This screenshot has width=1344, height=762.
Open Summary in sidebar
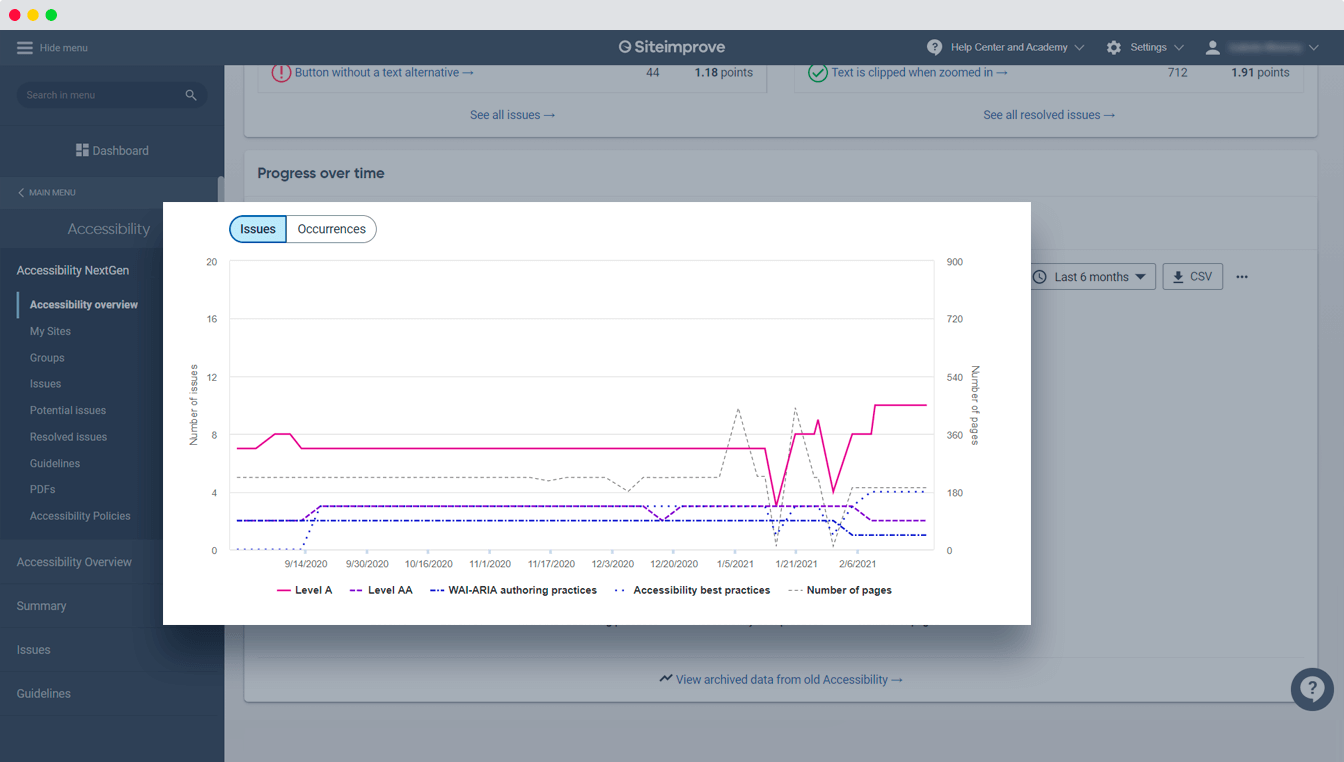(x=41, y=606)
